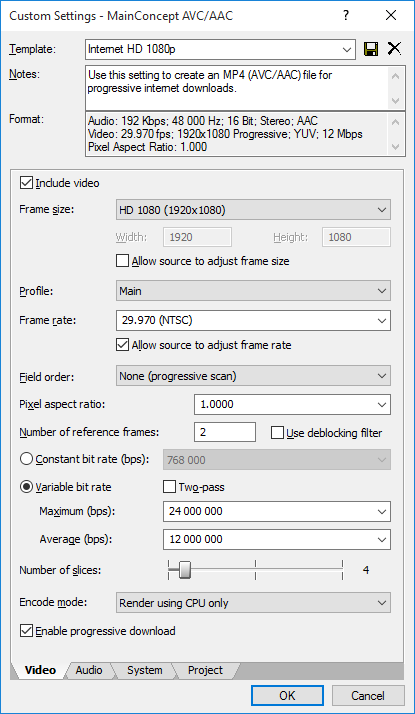Tick the Two-pass checkbox
The height and width of the screenshot is (714, 415).
(169, 487)
